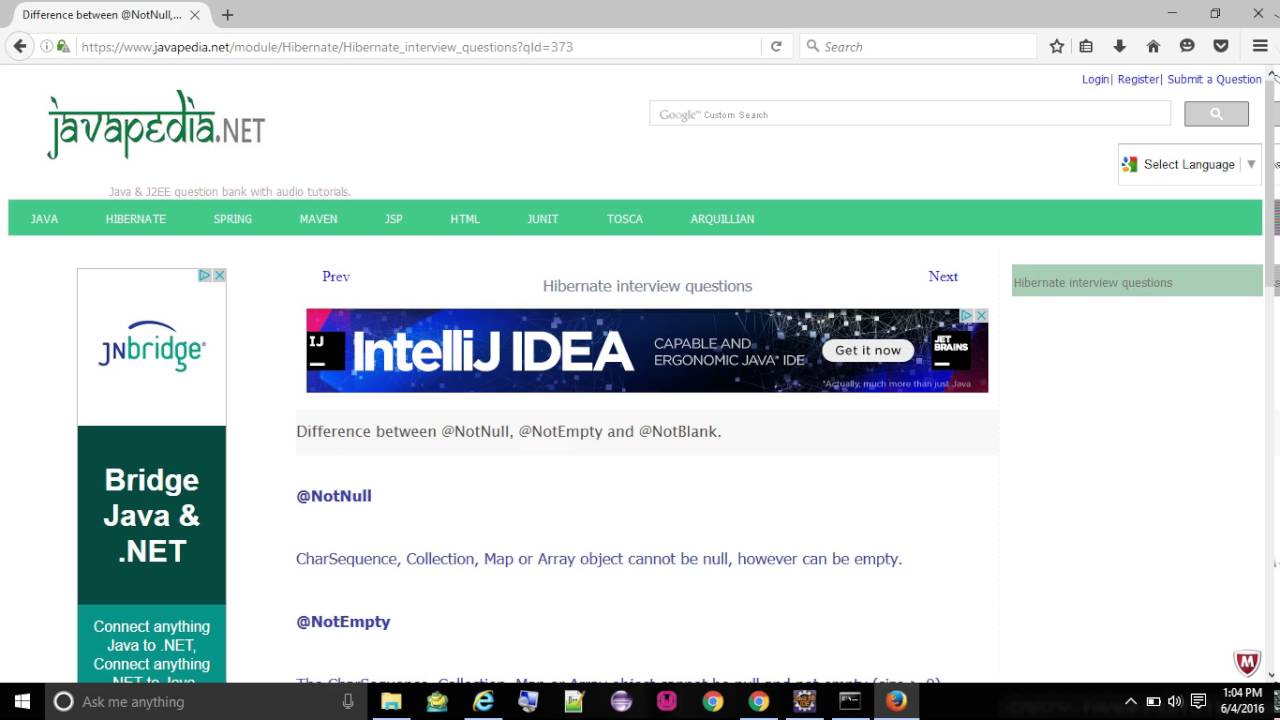Open the JUNIT menu item
1280x720 pixels.
pos(543,218)
